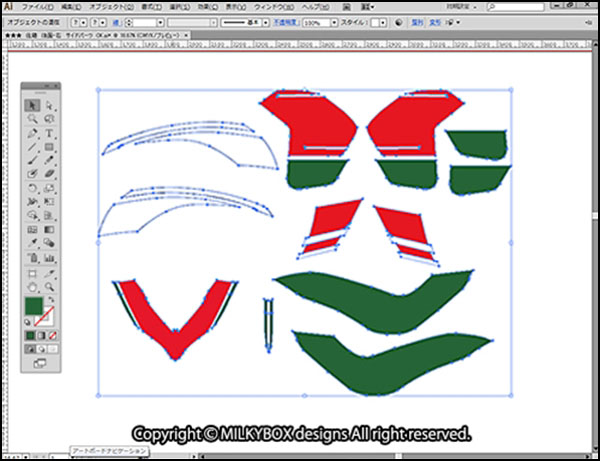The image size is (600, 461).
Task: Select the Type tool
Action: tap(49, 133)
